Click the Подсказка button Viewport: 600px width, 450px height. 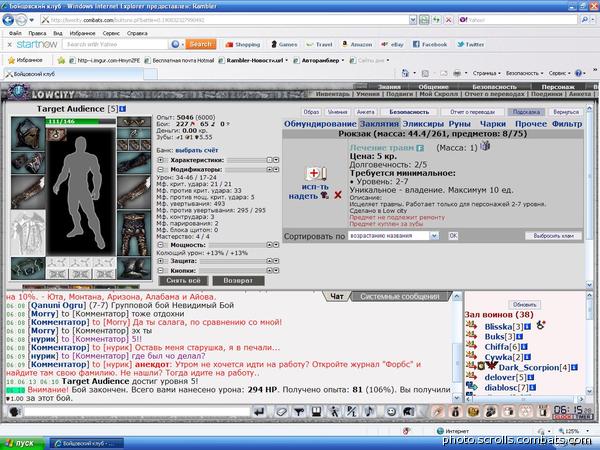(527, 112)
